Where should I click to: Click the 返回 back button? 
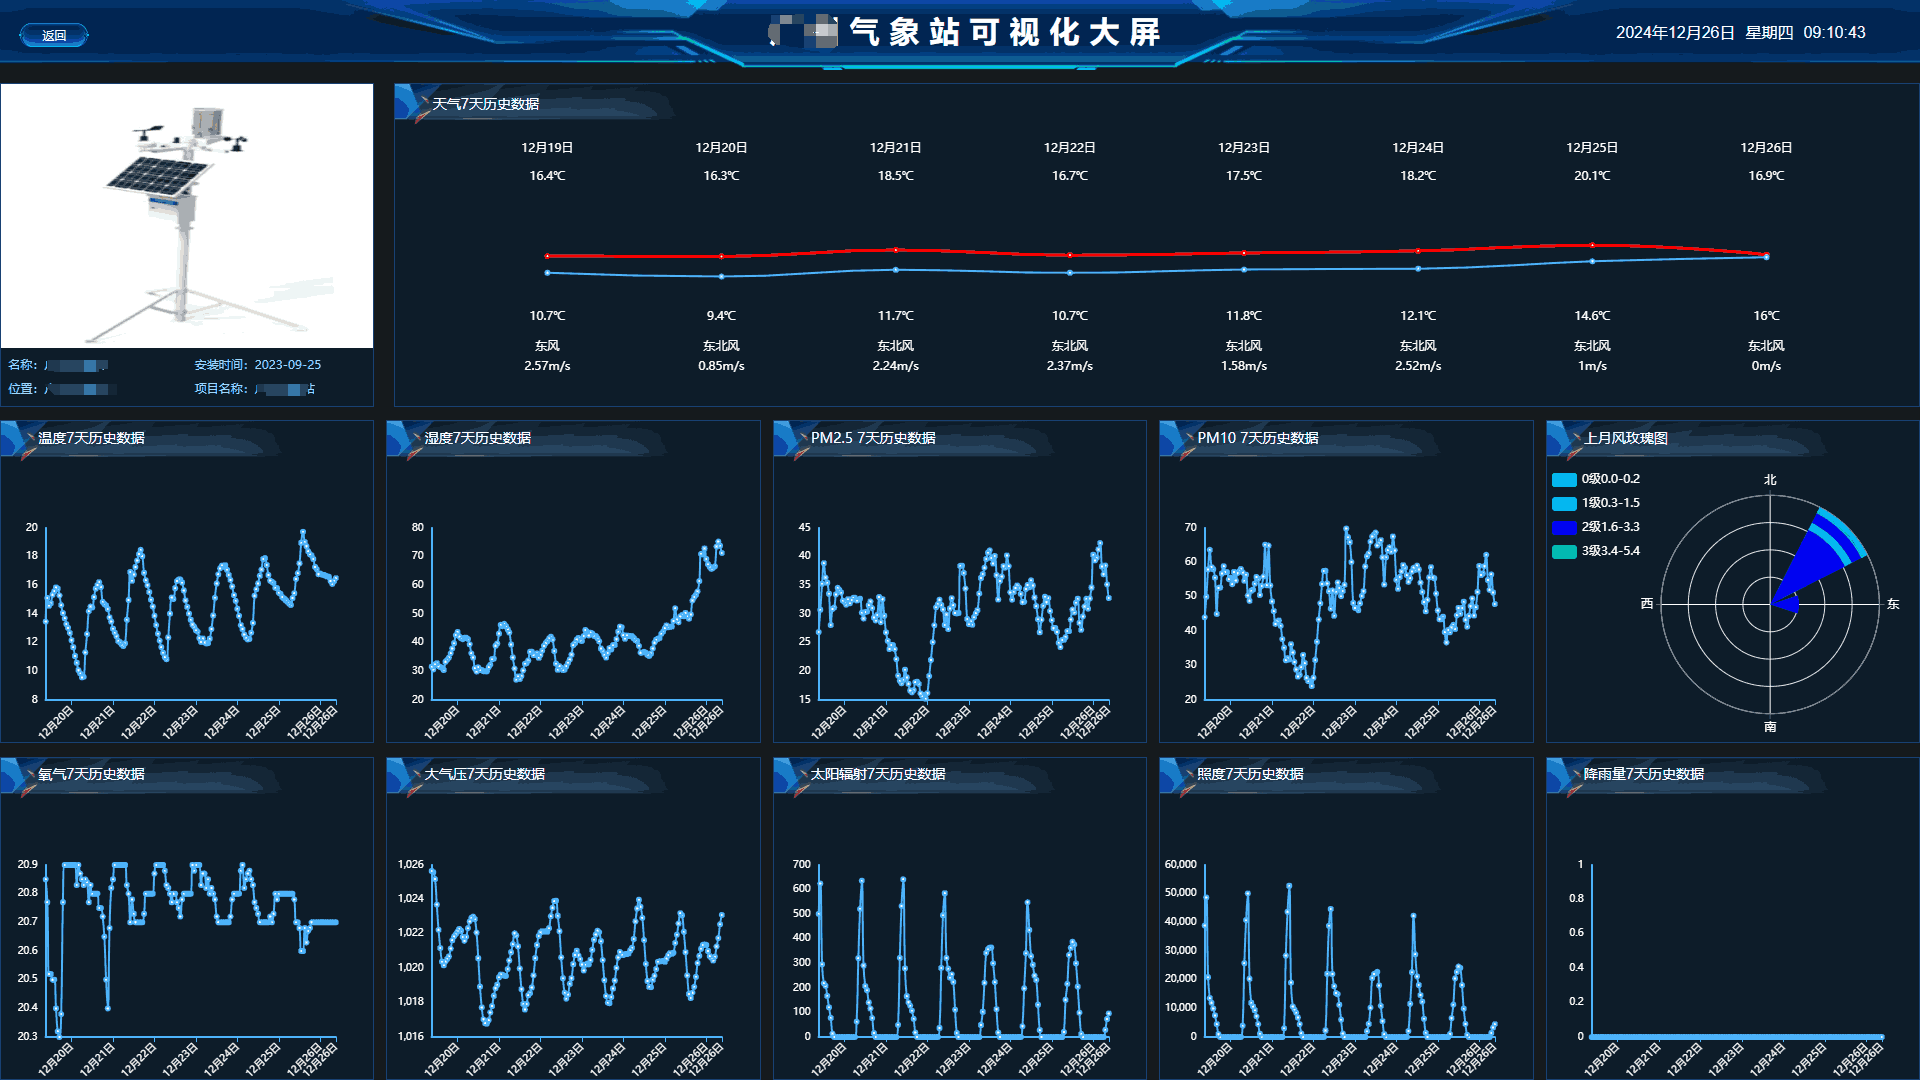(x=54, y=35)
